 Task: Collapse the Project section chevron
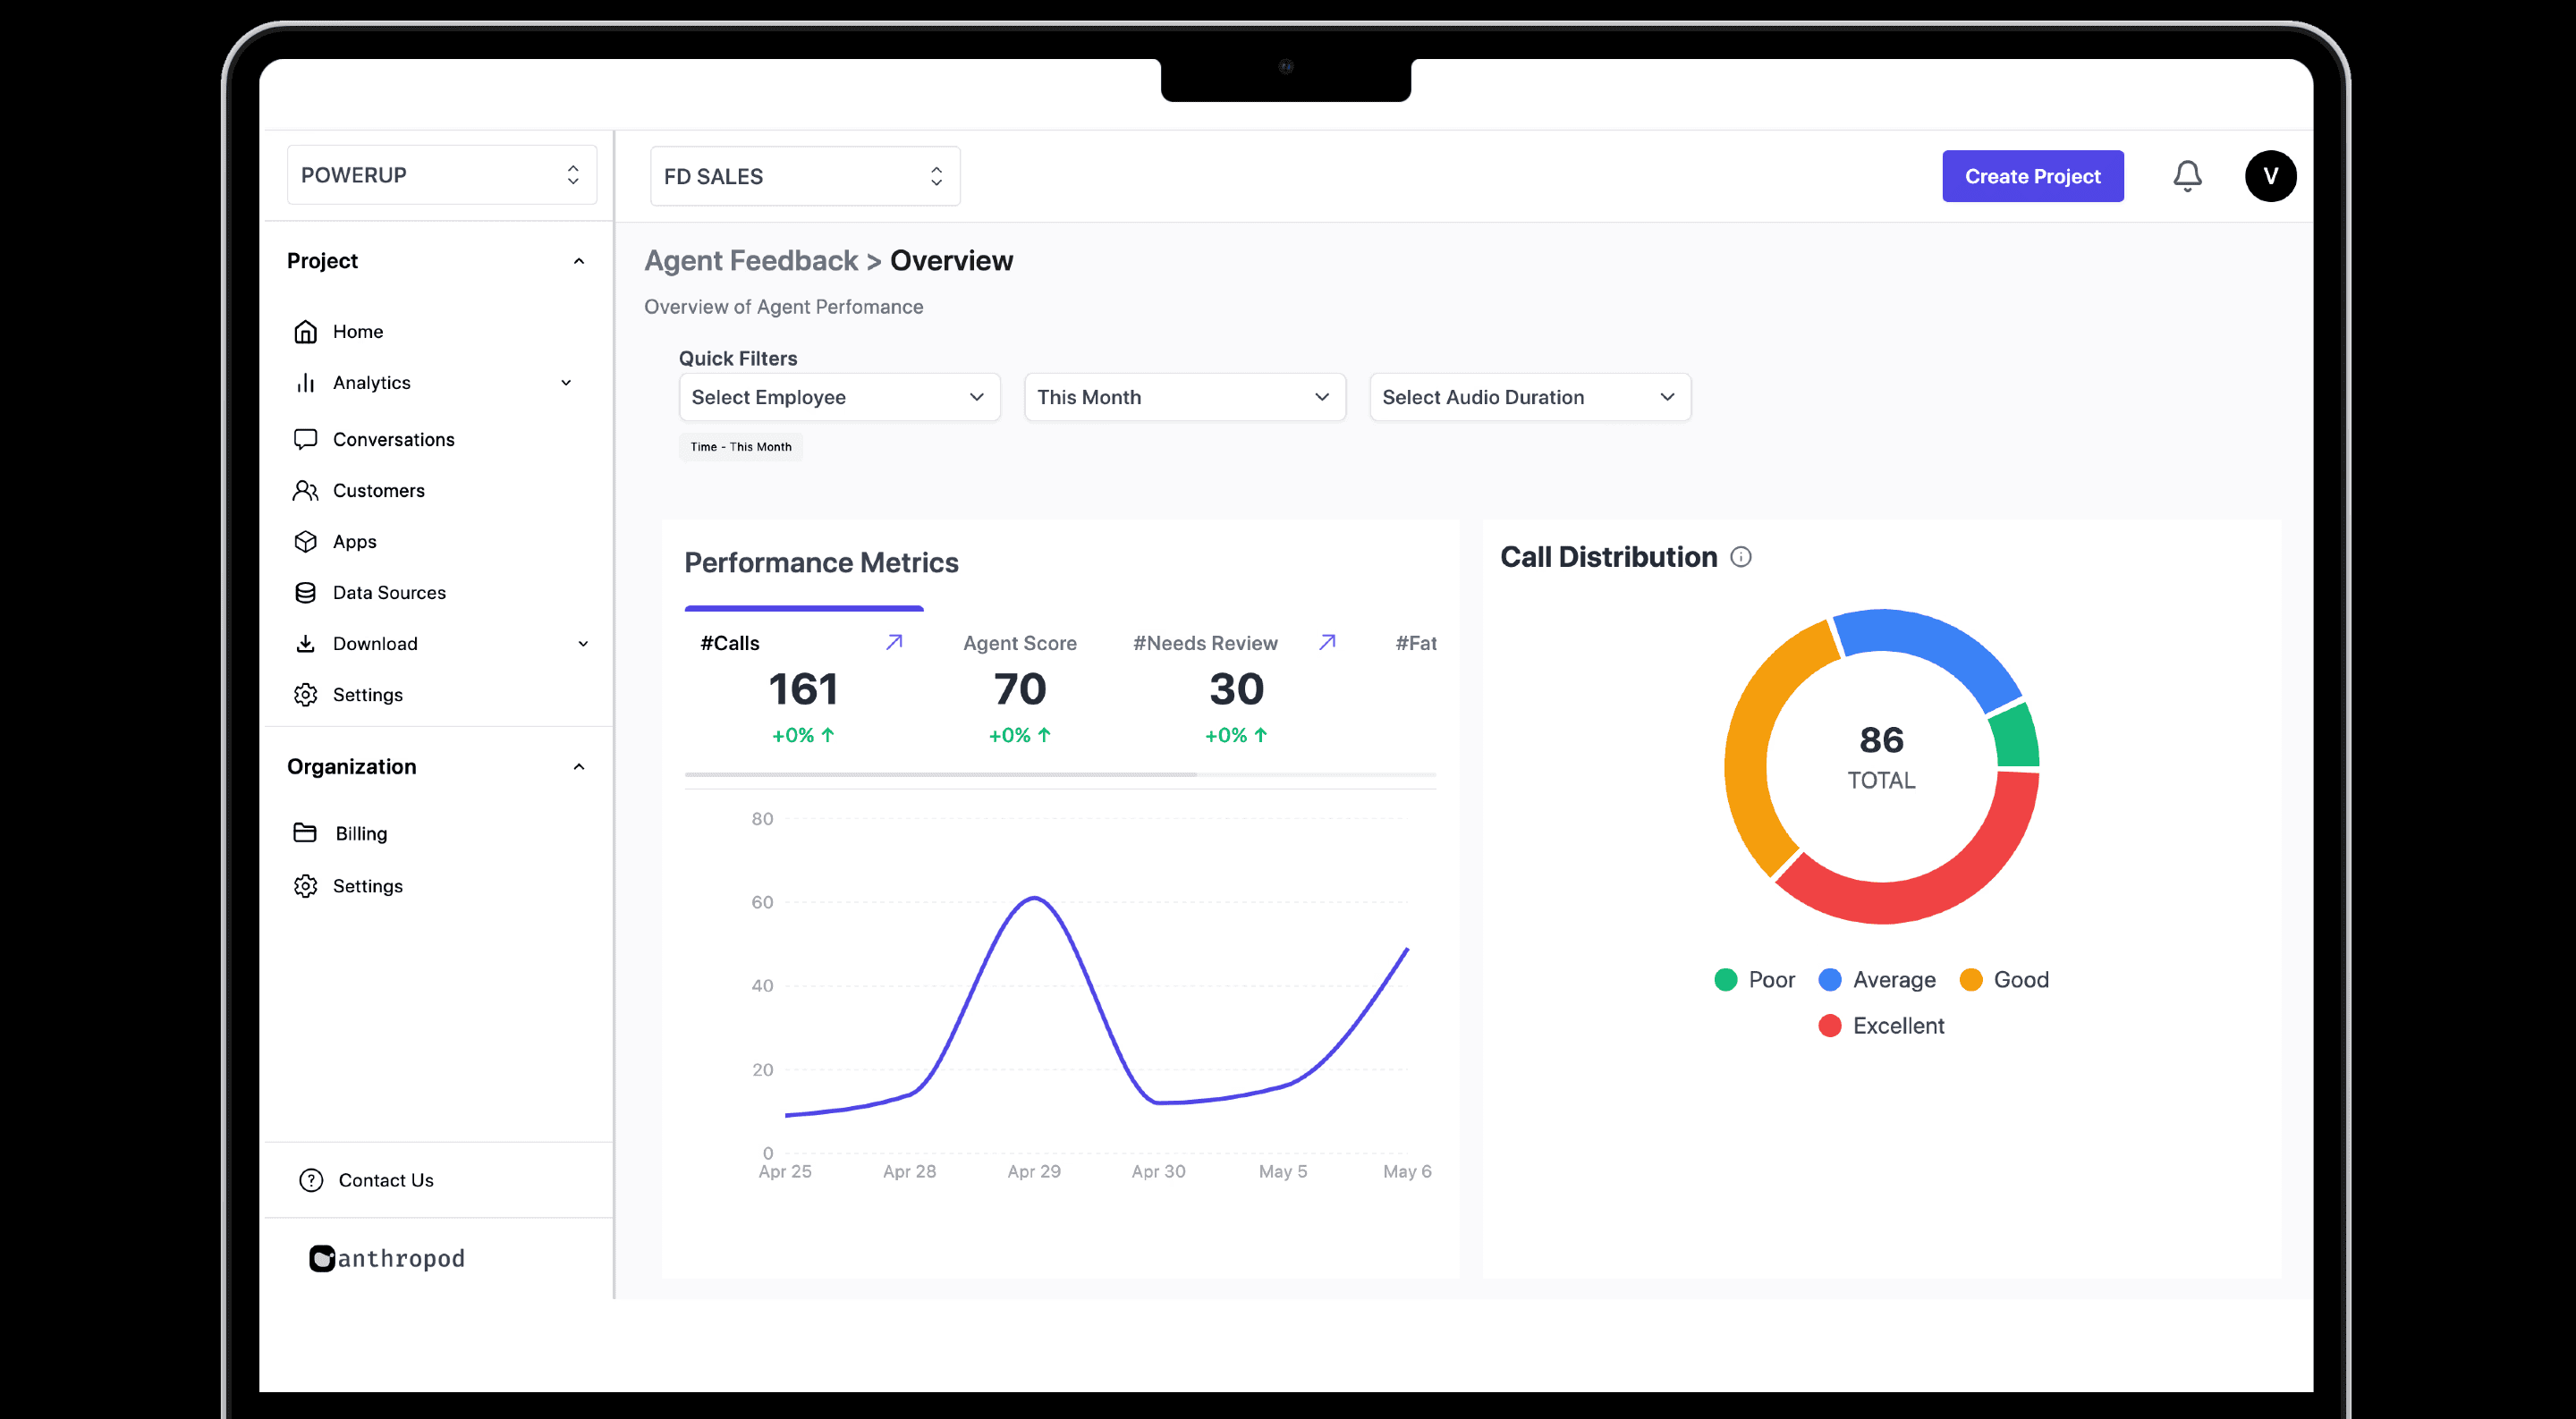coord(578,261)
